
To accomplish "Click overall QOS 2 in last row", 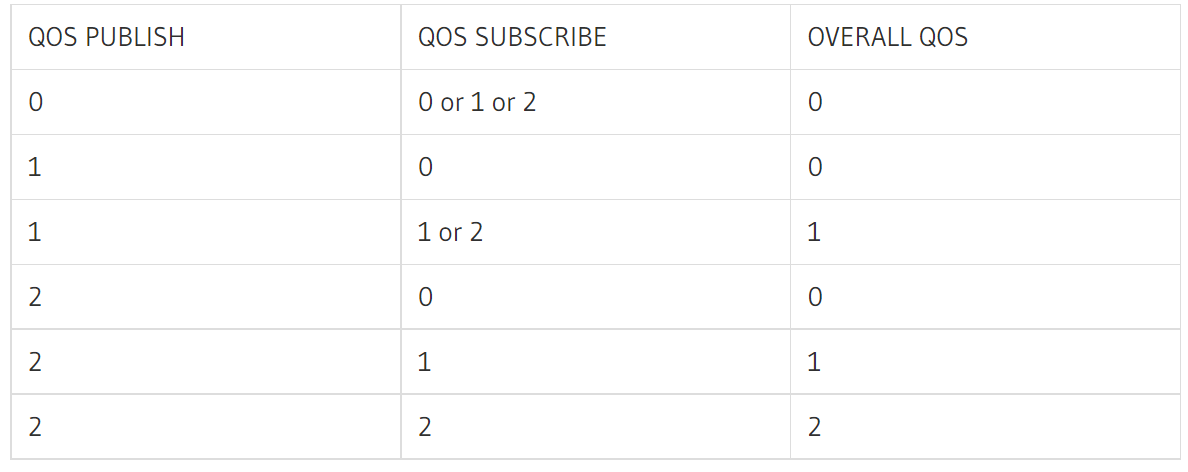I will point(814,427).
